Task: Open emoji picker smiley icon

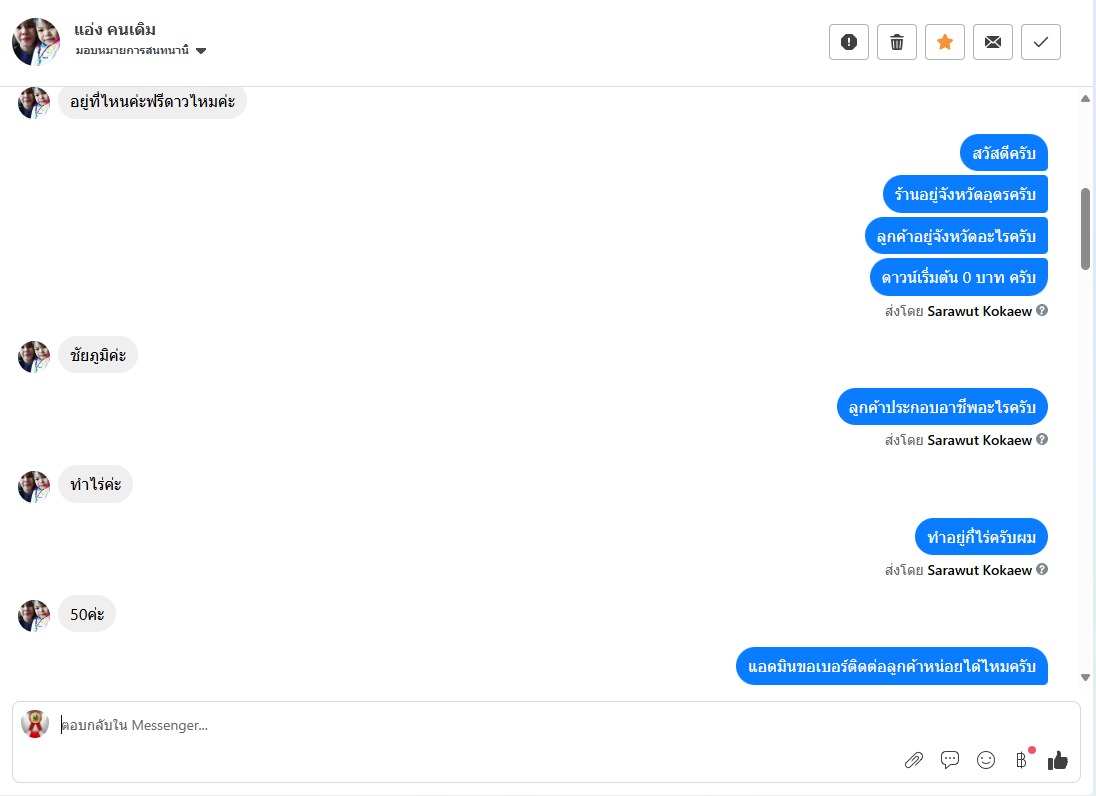Action: (x=986, y=760)
